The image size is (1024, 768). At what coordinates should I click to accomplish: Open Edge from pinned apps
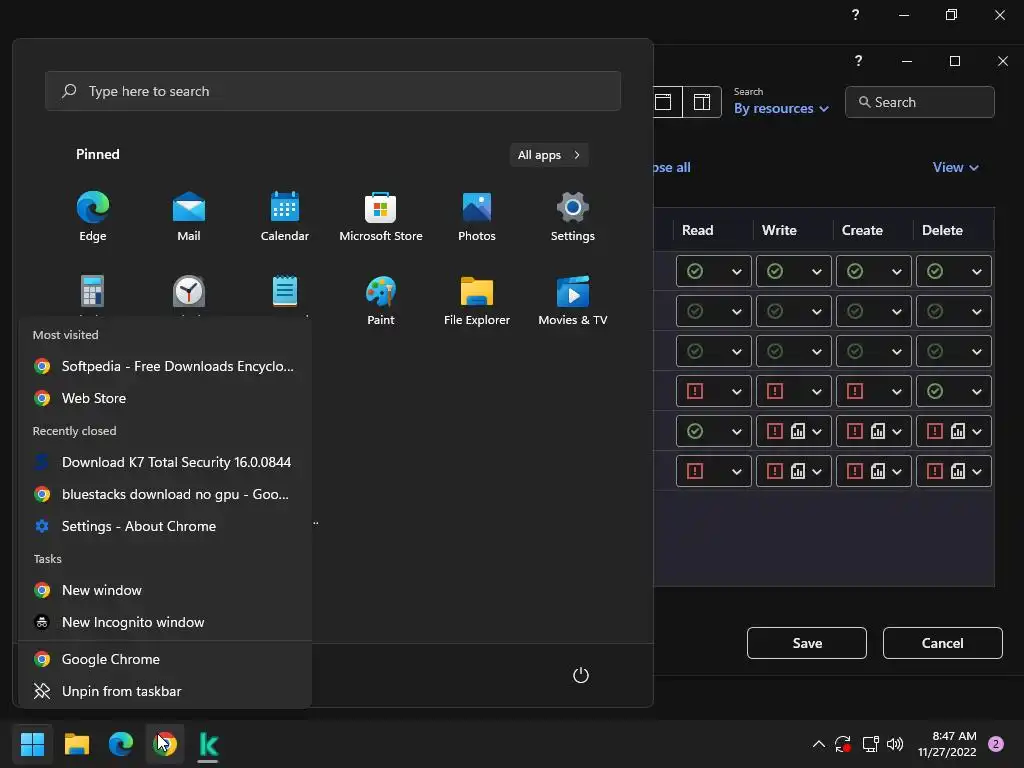pos(93,217)
